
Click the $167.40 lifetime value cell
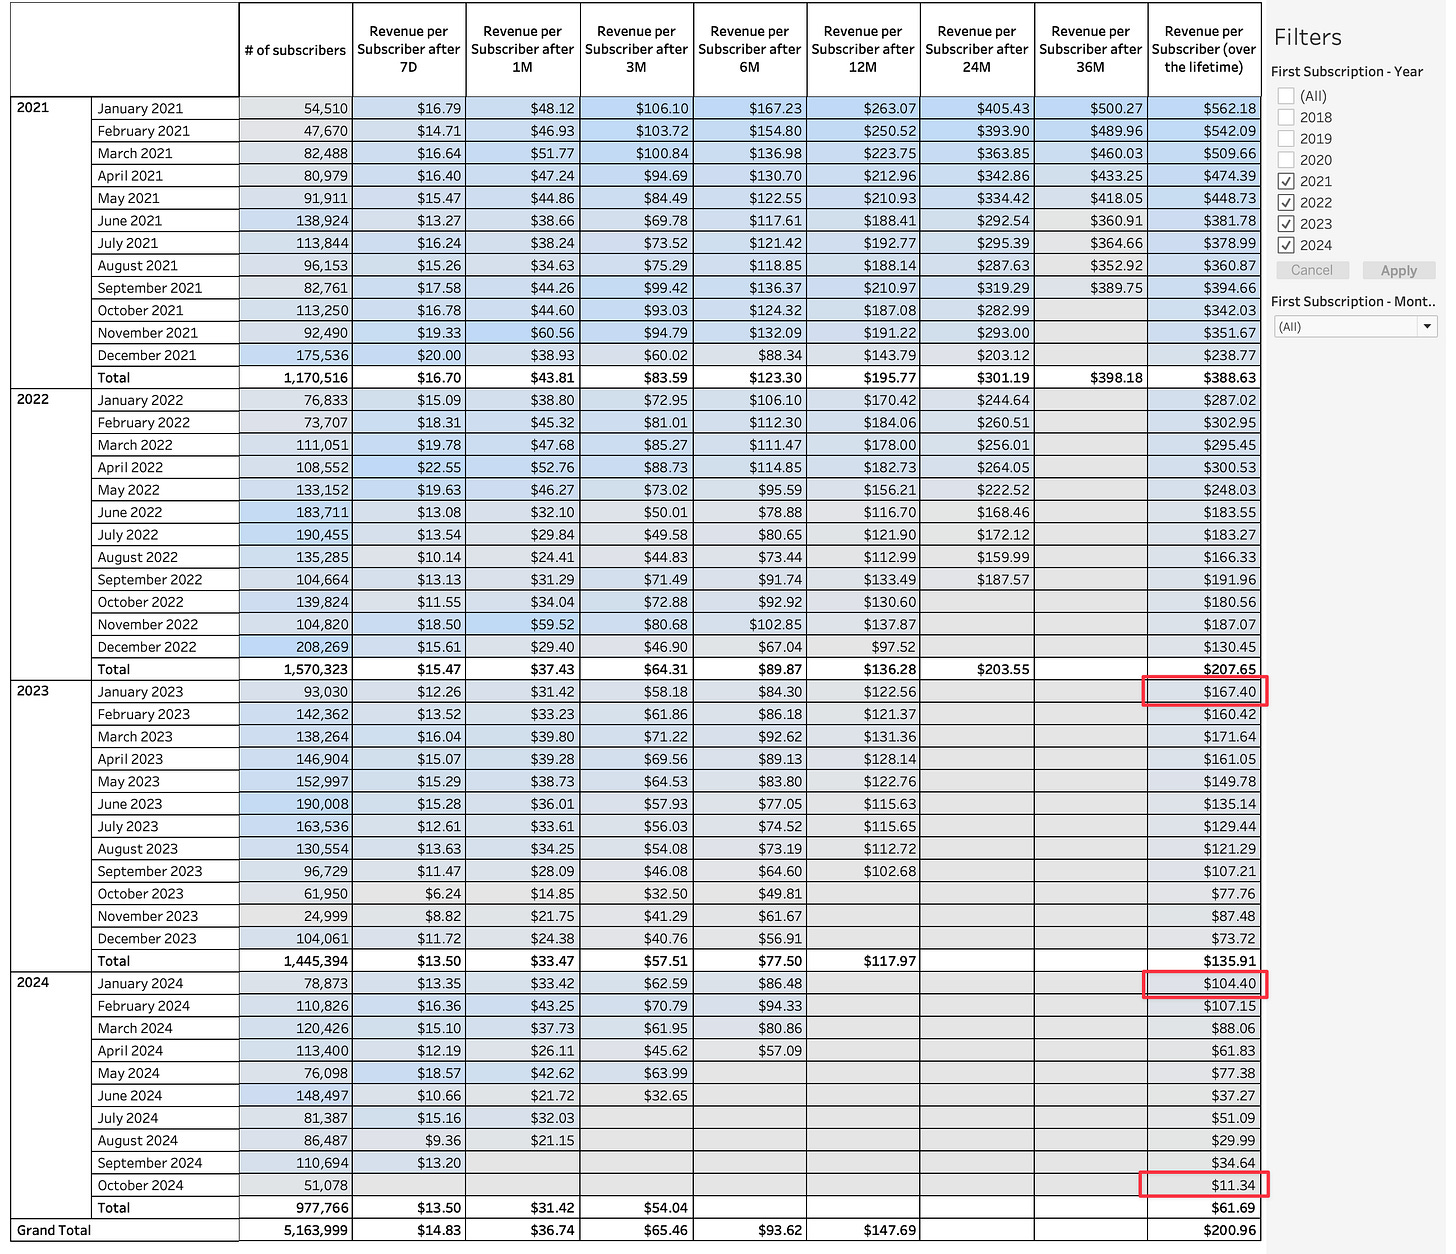click(x=1204, y=692)
